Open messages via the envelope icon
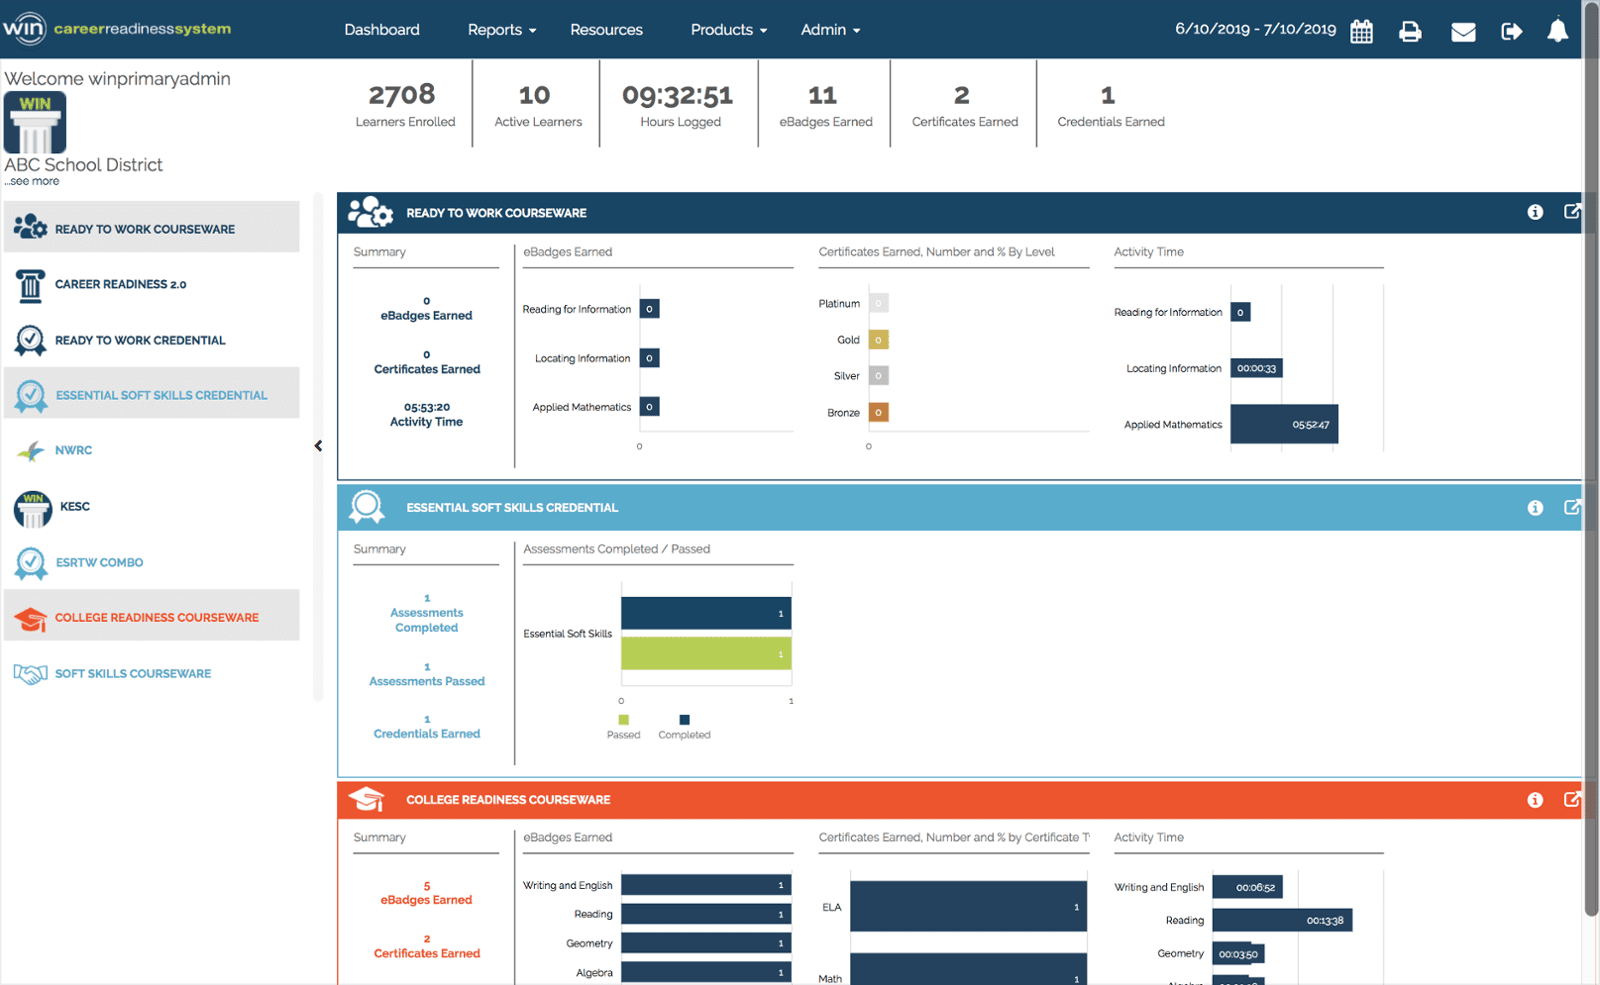Viewport: 1600px width, 985px height. 1462,30
